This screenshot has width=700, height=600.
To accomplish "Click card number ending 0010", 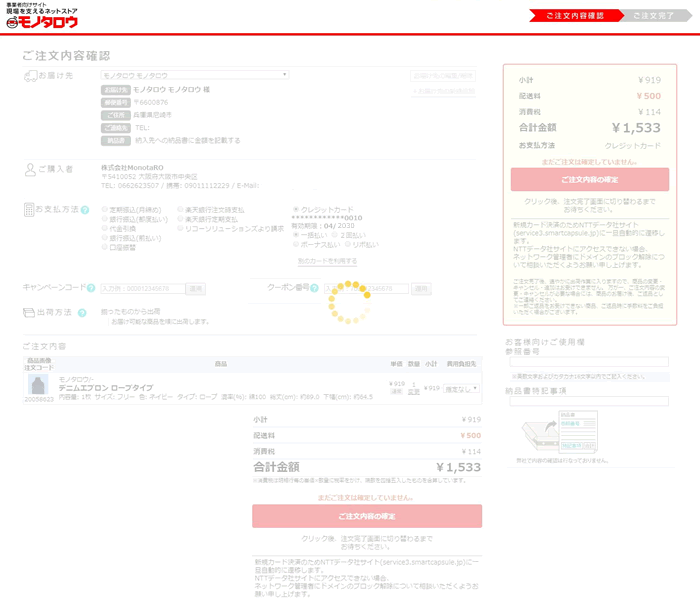I will point(327,218).
